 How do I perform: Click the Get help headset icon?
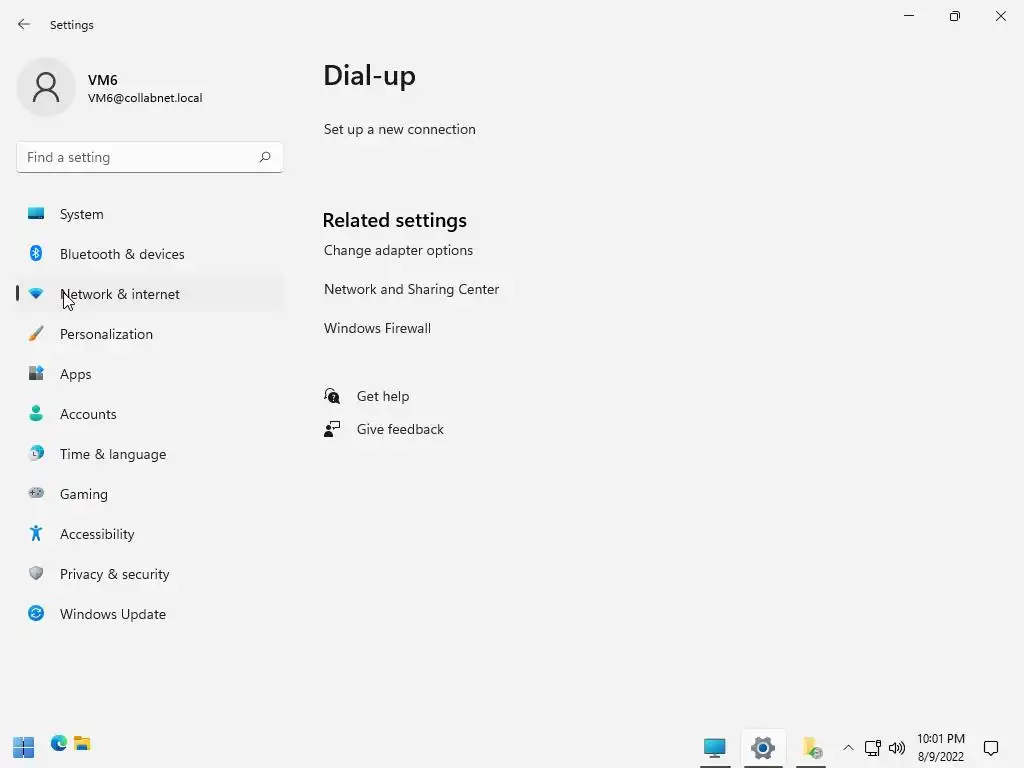pyautogui.click(x=332, y=396)
